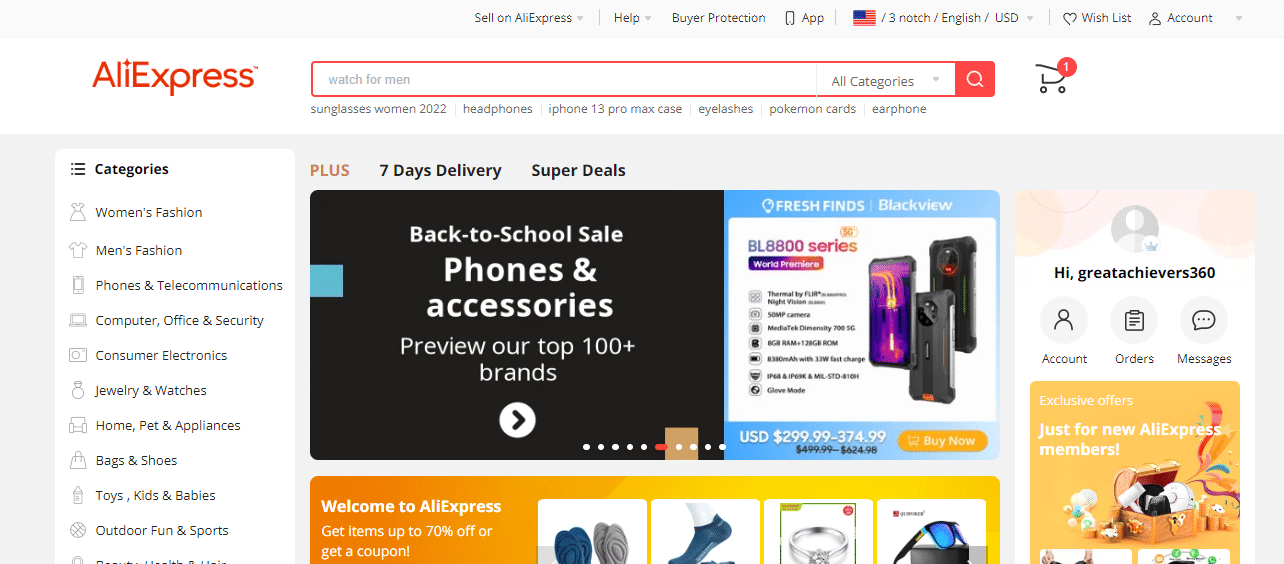Click the Buy Now button on Blackview ad
Viewport: 1284px width, 564px height.
pos(942,440)
